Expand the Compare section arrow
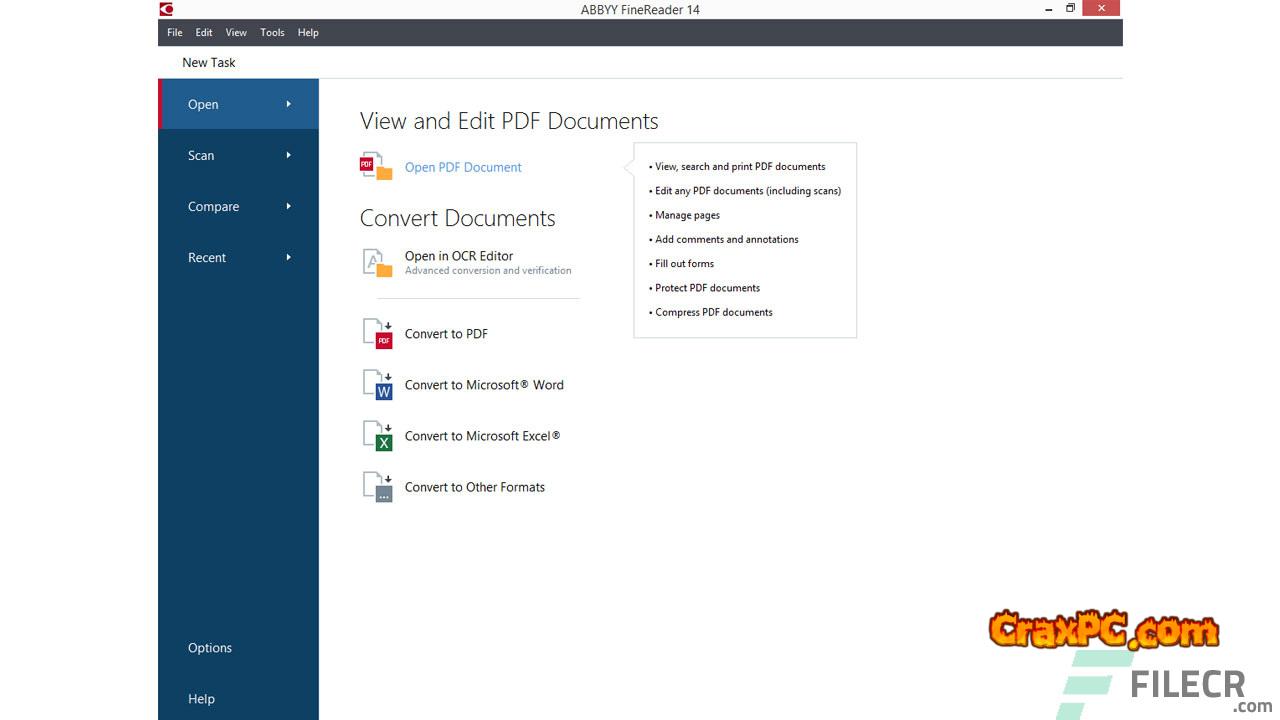 point(288,206)
